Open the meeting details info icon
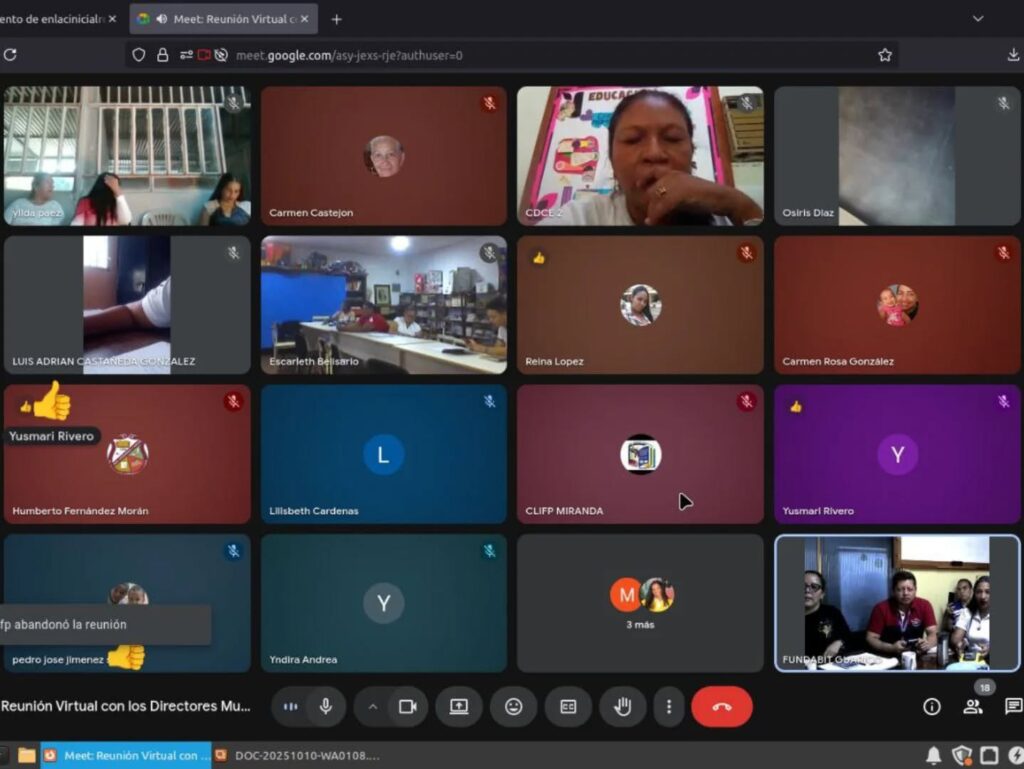 pos(932,707)
